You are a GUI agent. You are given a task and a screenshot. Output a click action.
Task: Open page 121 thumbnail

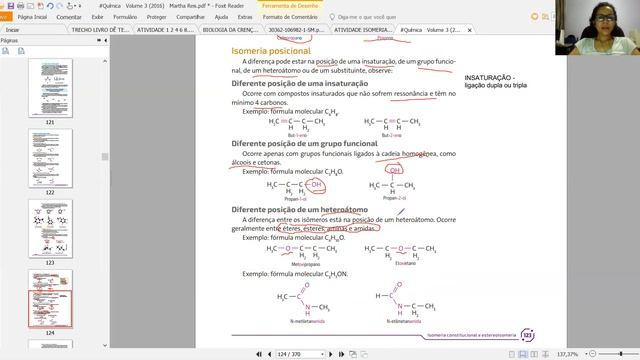coord(50,88)
